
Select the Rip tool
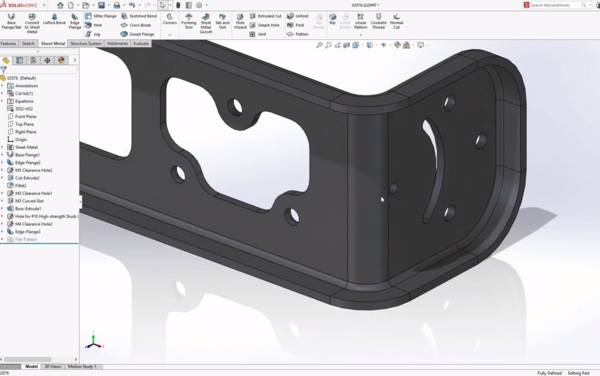pyautogui.click(x=333, y=20)
